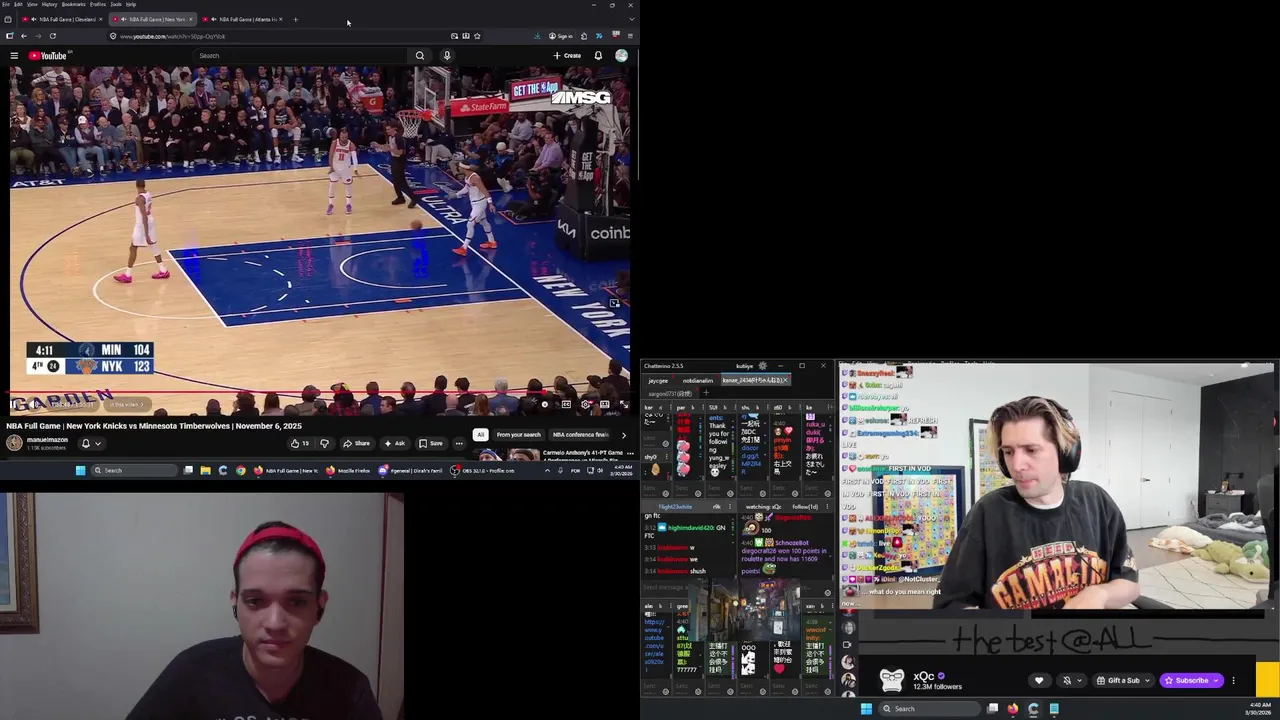Toggle theater mode on the video player
The image size is (1280, 720).
coord(604,404)
